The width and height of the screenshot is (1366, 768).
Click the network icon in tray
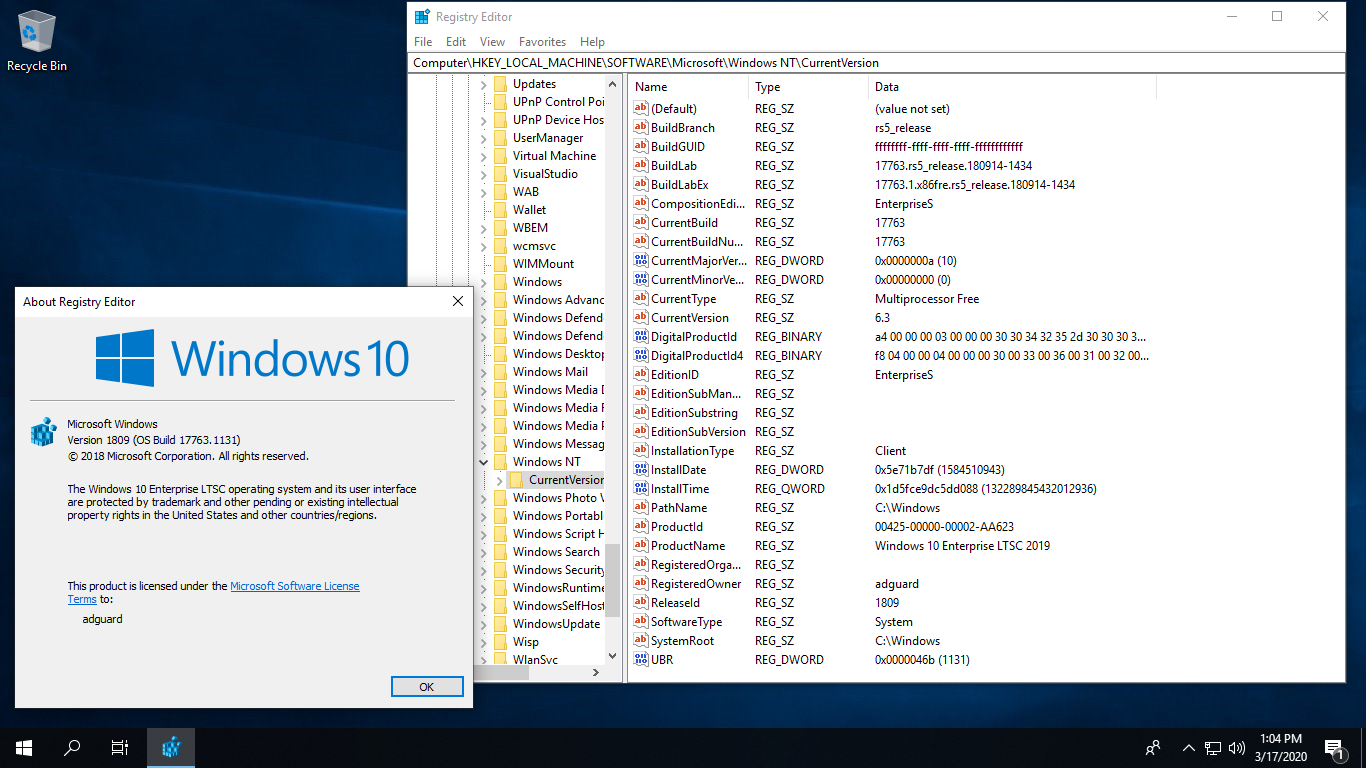coord(1213,747)
